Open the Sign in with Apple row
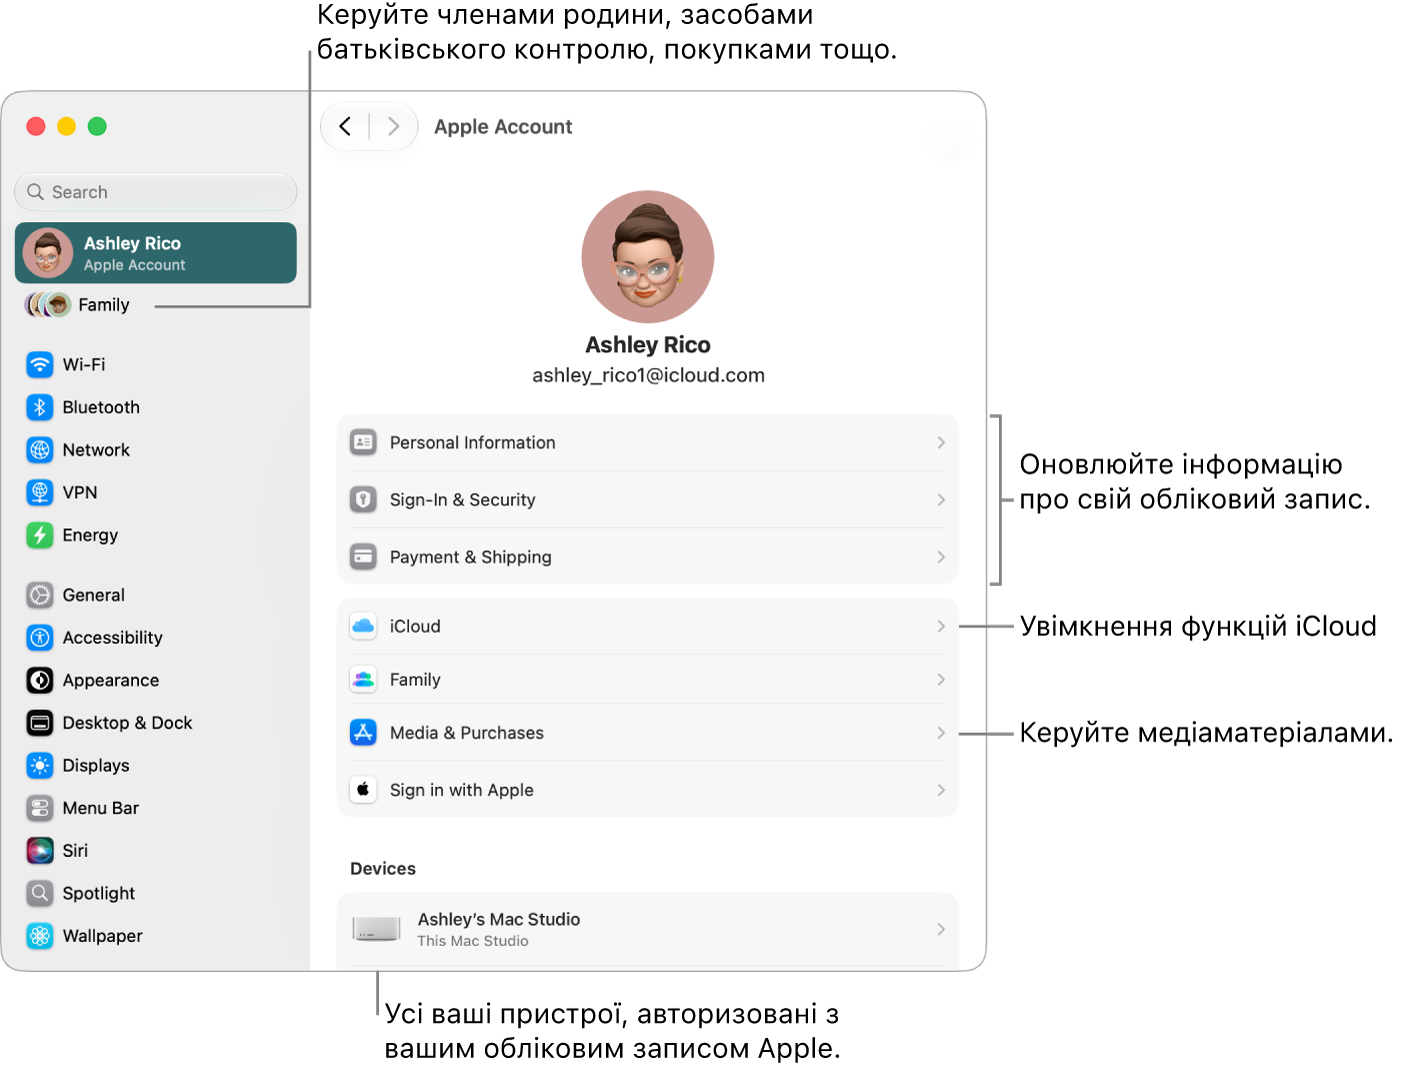 point(648,790)
